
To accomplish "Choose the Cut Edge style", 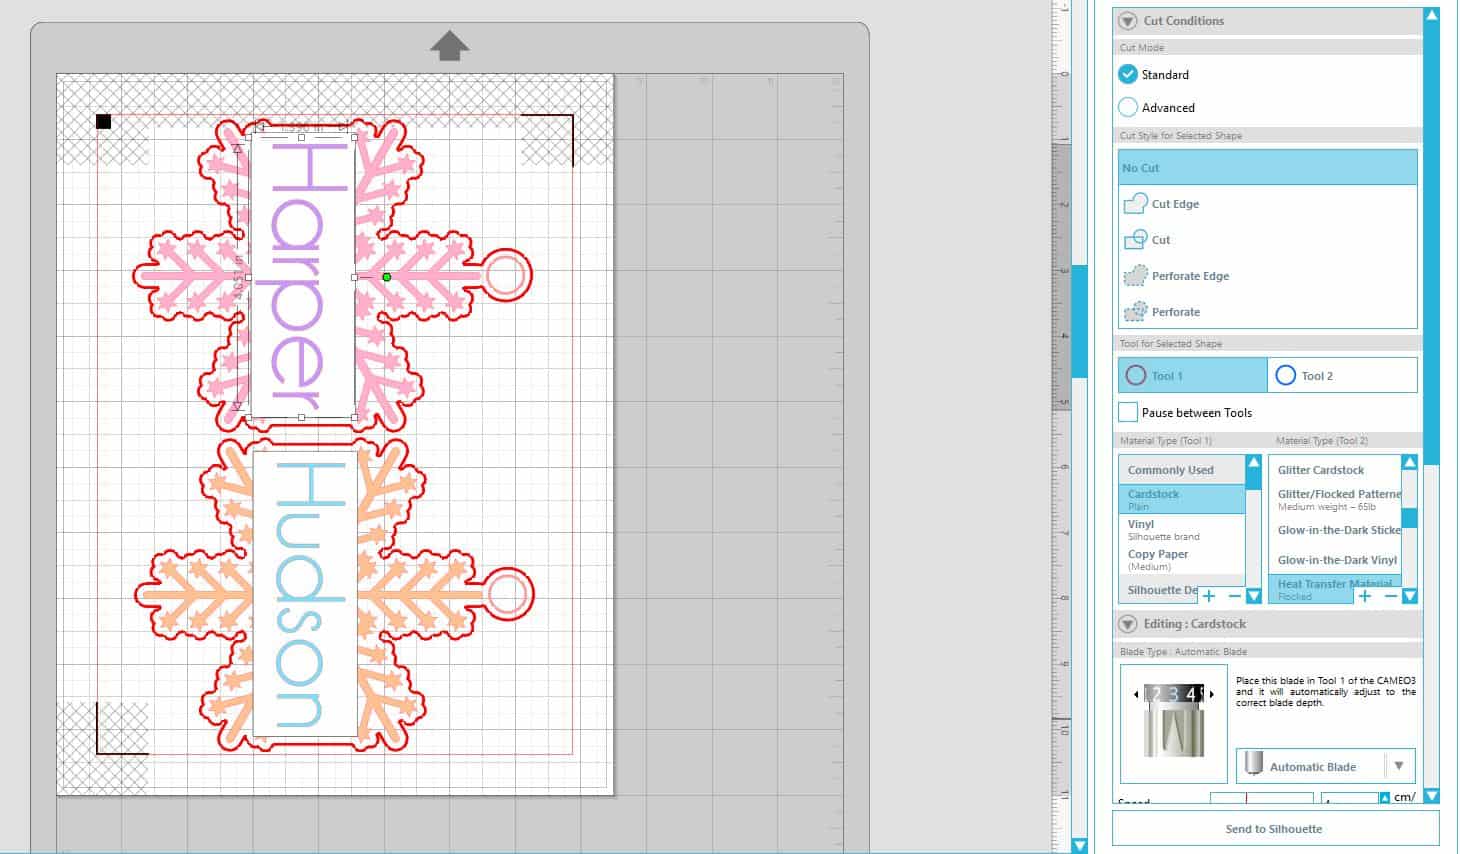I will click(x=1267, y=203).
